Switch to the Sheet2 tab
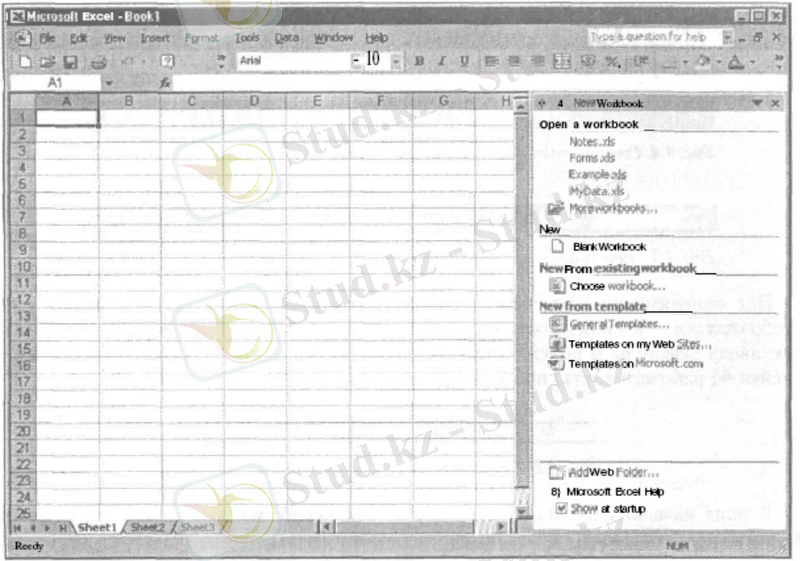 click(x=147, y=527)
